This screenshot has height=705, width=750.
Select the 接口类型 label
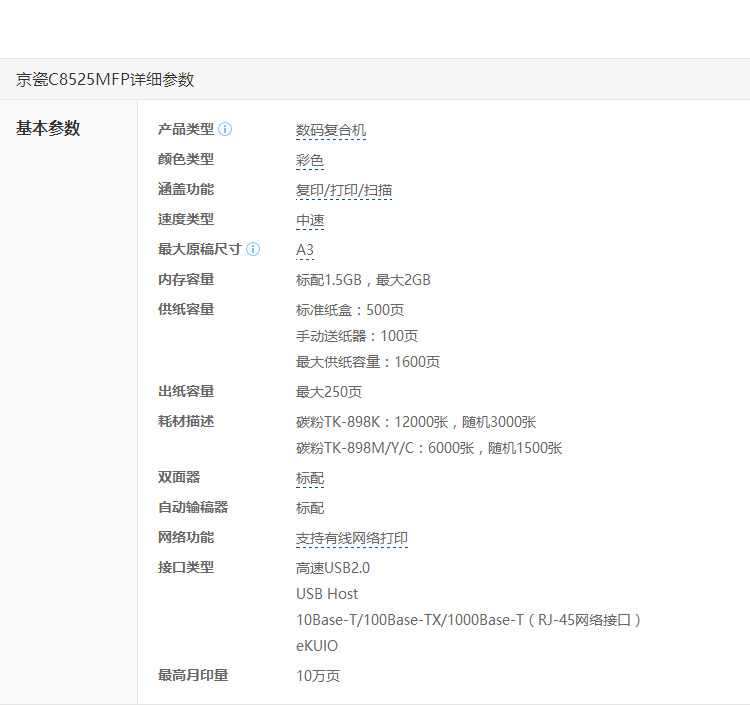click(x=186, y=568)
